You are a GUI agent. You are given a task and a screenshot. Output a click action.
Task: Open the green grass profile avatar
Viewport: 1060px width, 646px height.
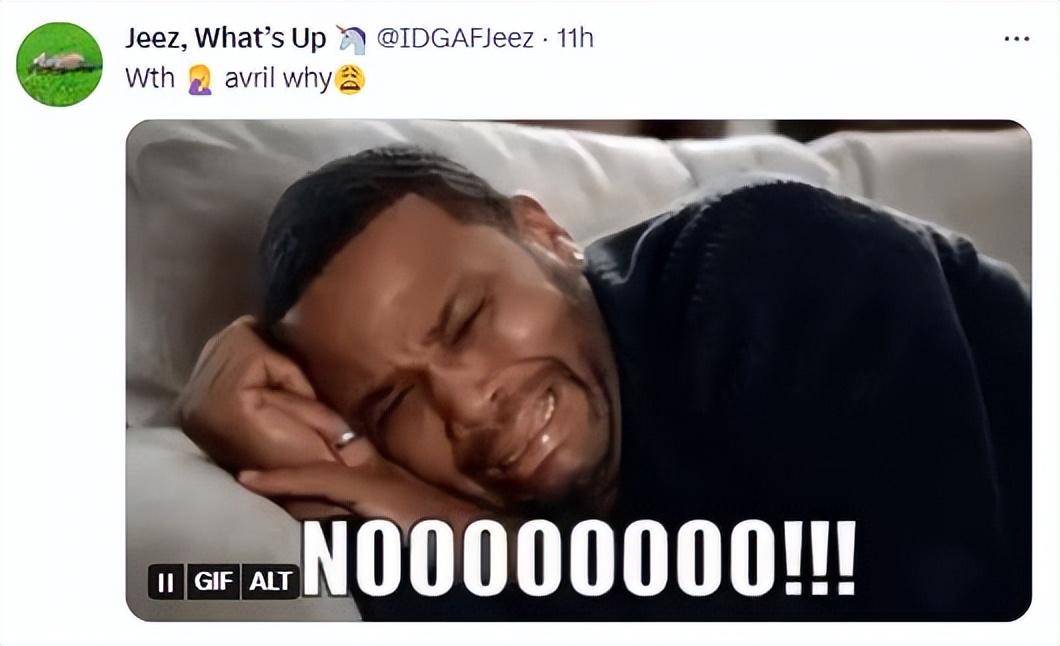pos(59,64)
